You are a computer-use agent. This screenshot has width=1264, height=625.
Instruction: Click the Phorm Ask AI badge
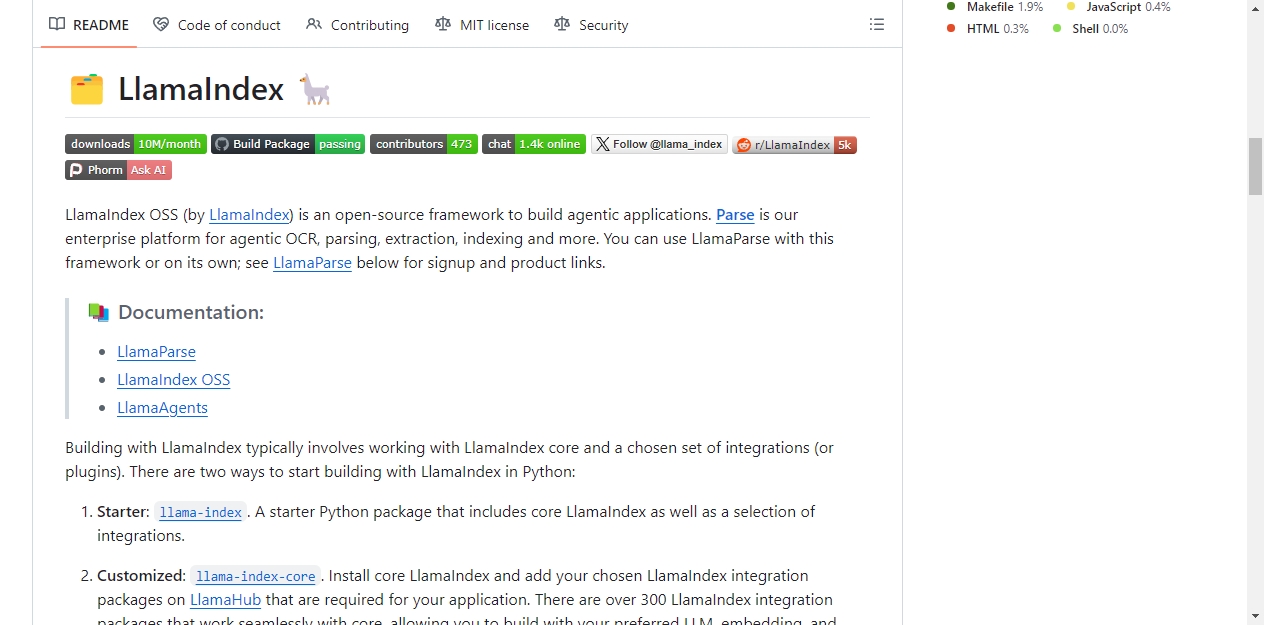point(118,170)
